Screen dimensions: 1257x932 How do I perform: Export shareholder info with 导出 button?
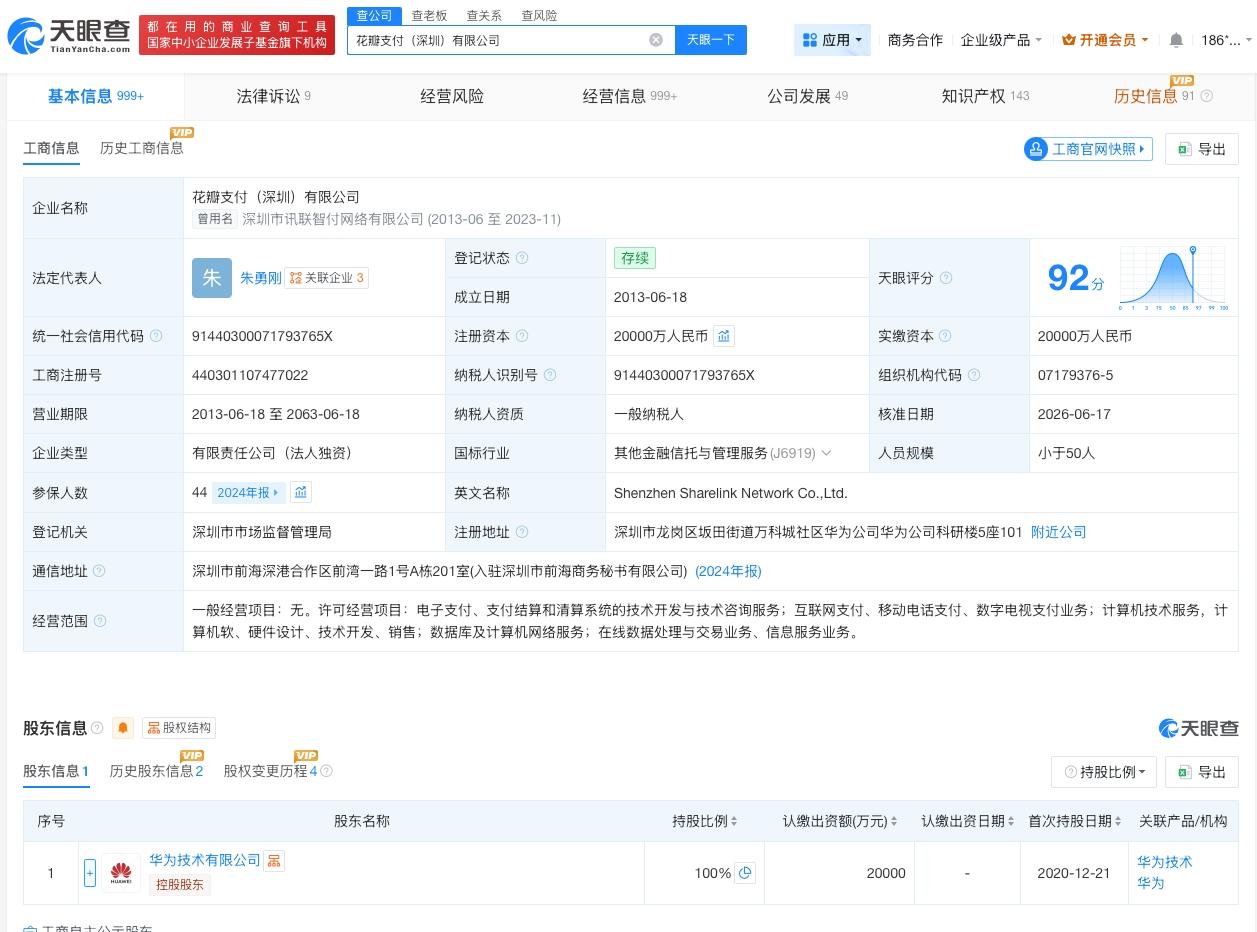1201,772
